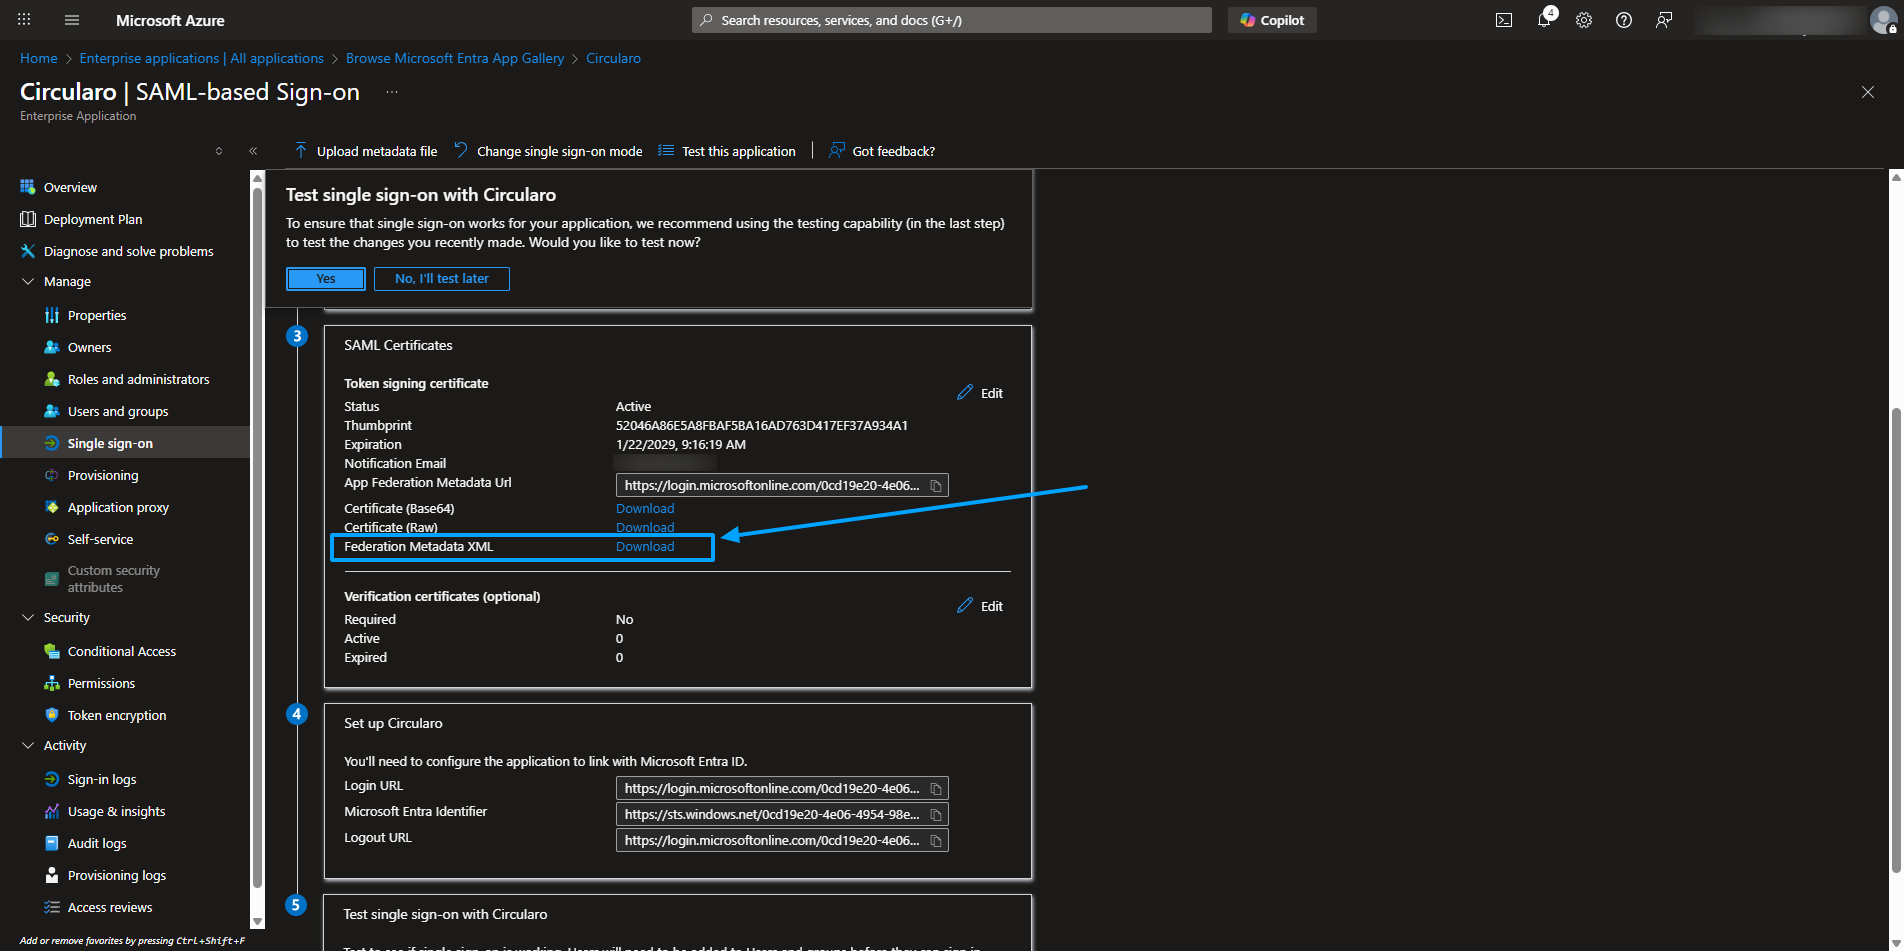
Task: Select Conditional Access in sidebar
Action: (121, 652)
